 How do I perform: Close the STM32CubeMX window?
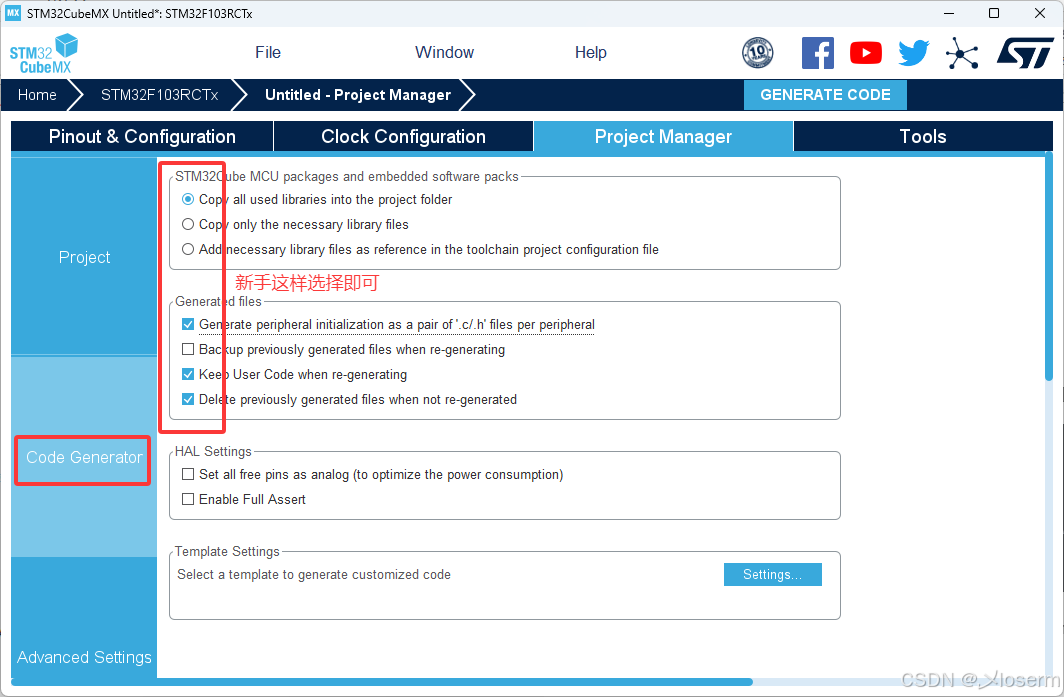click(x=1040, y=13)
